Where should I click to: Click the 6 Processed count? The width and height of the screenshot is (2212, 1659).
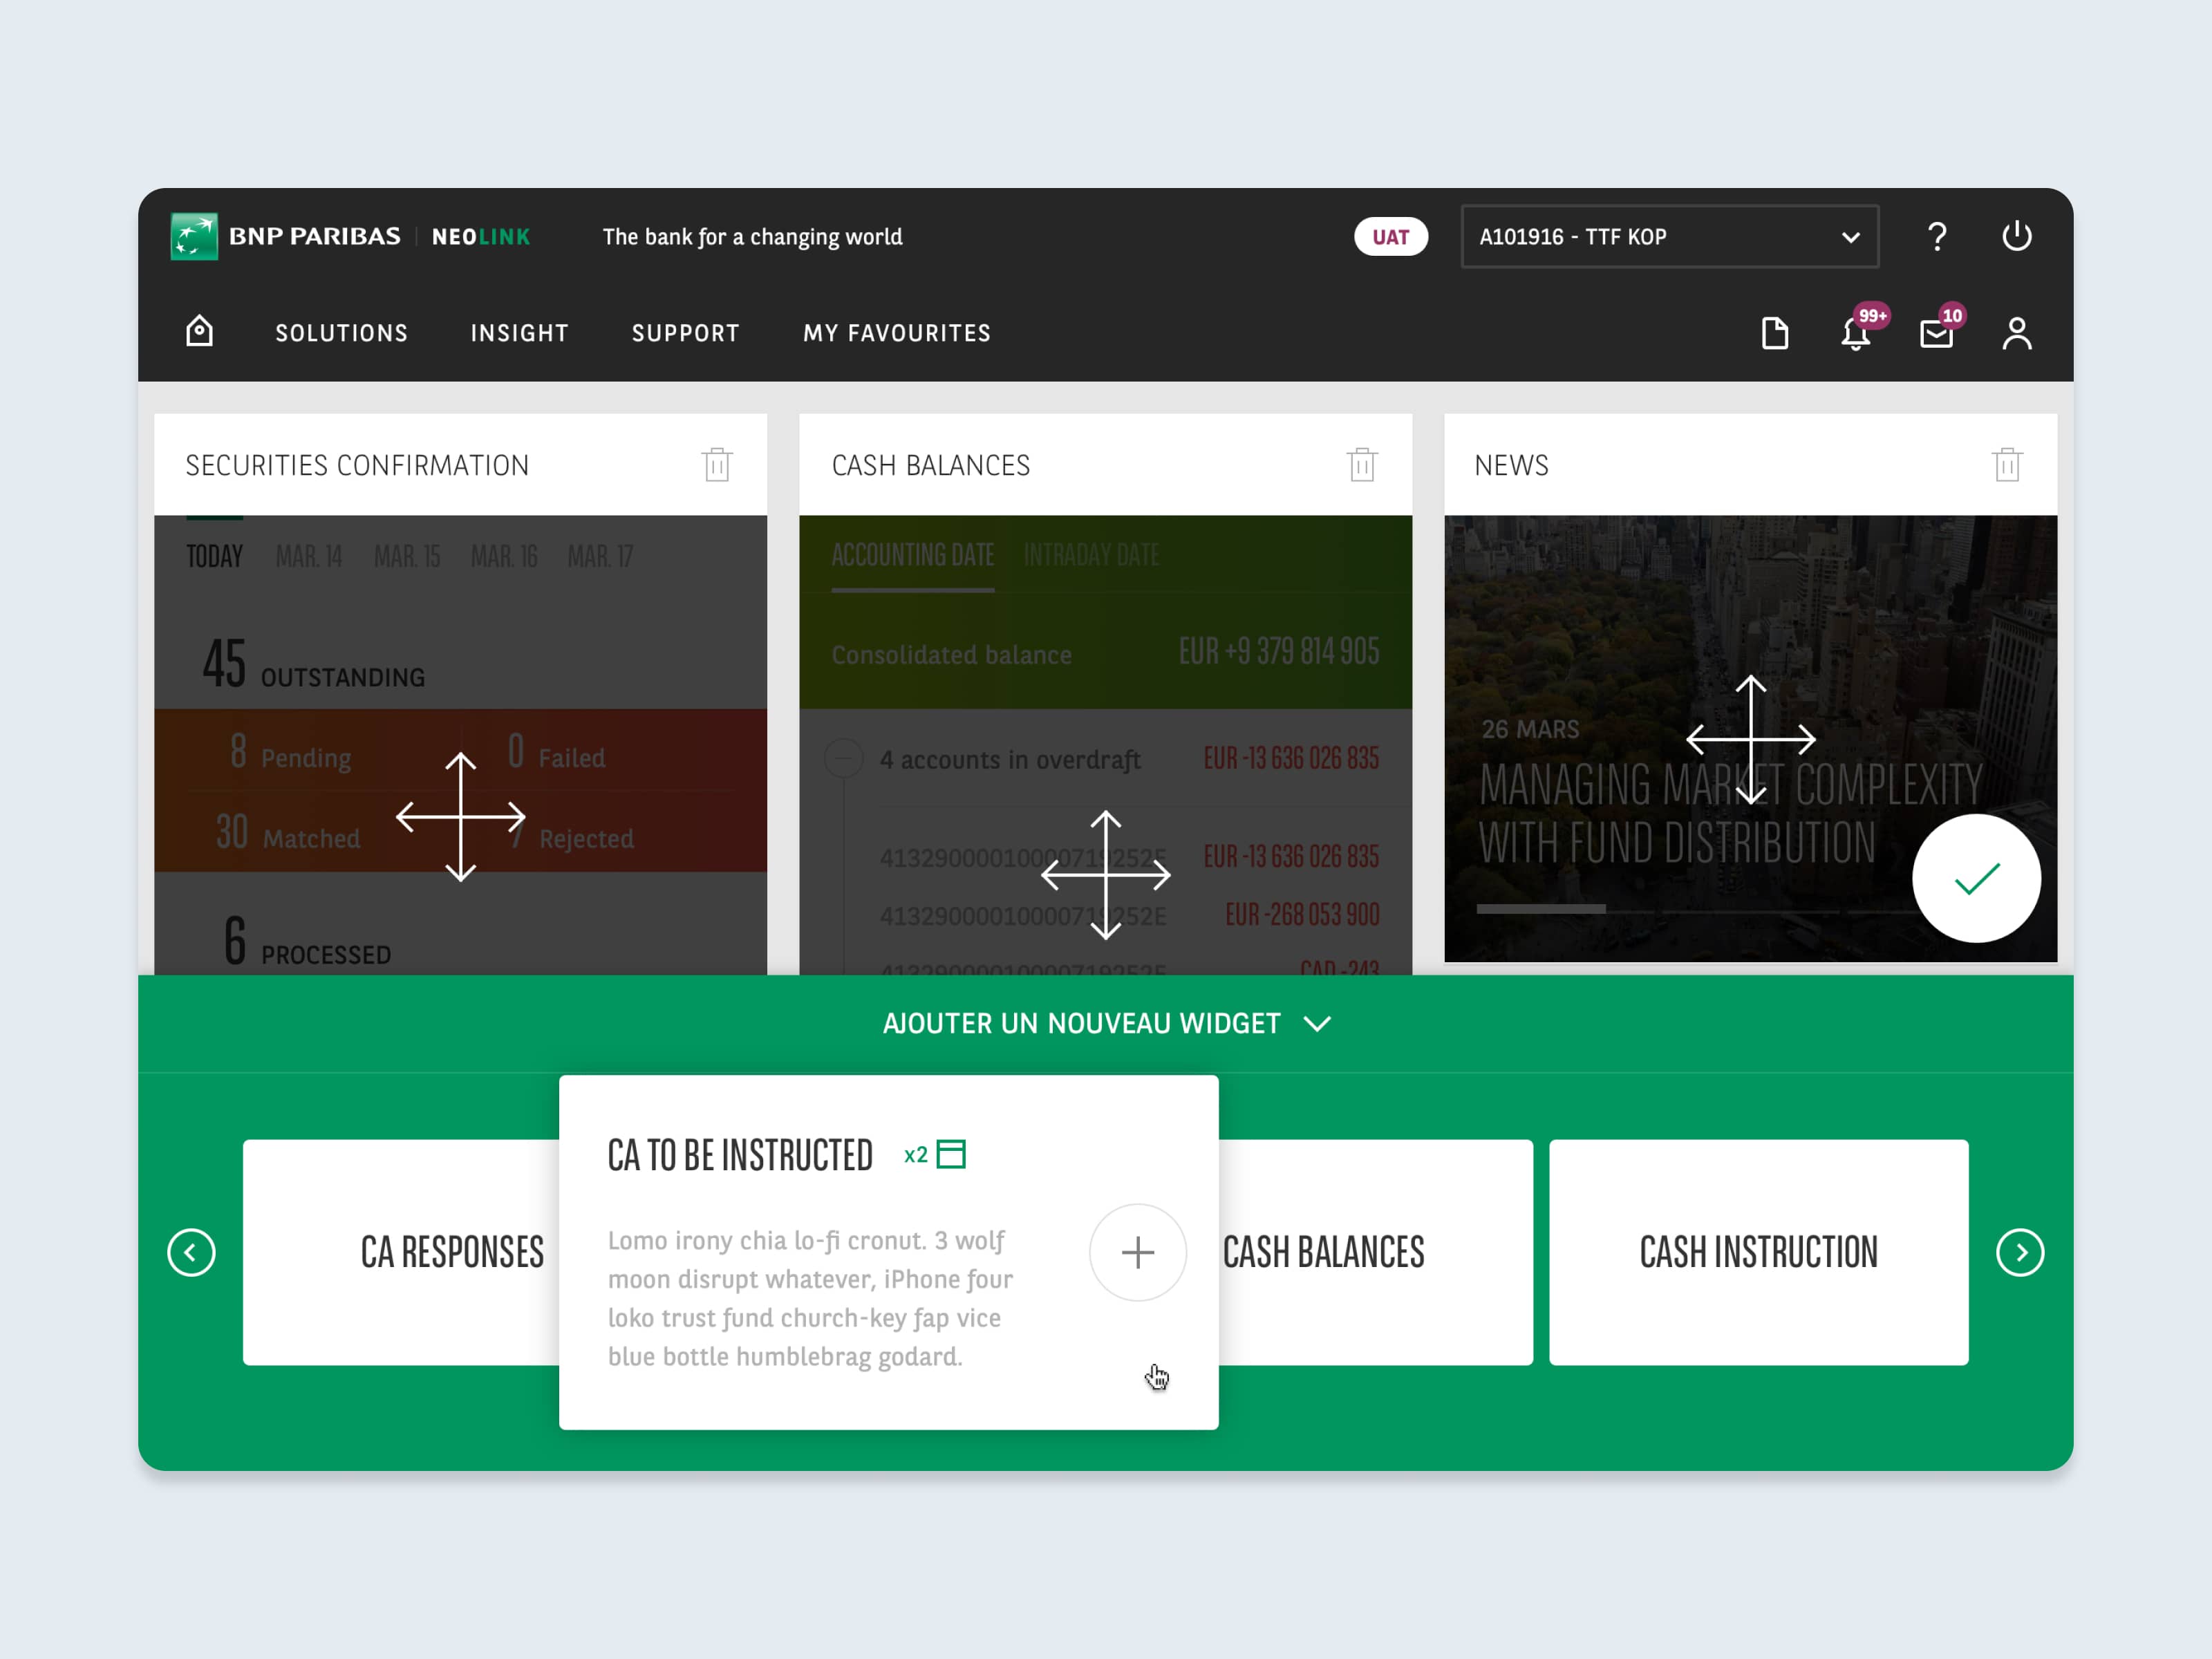(307, 942)
